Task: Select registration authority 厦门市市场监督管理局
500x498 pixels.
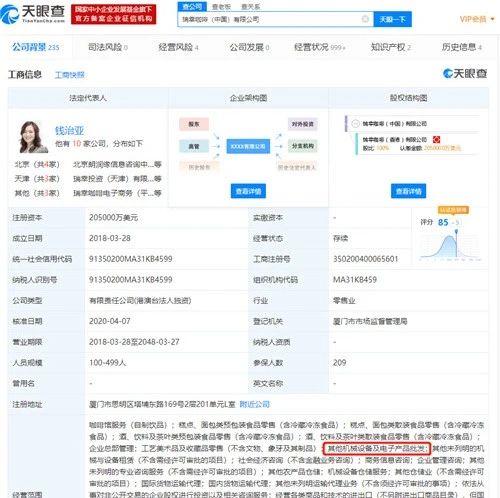Action: click(x=370, y=321)
